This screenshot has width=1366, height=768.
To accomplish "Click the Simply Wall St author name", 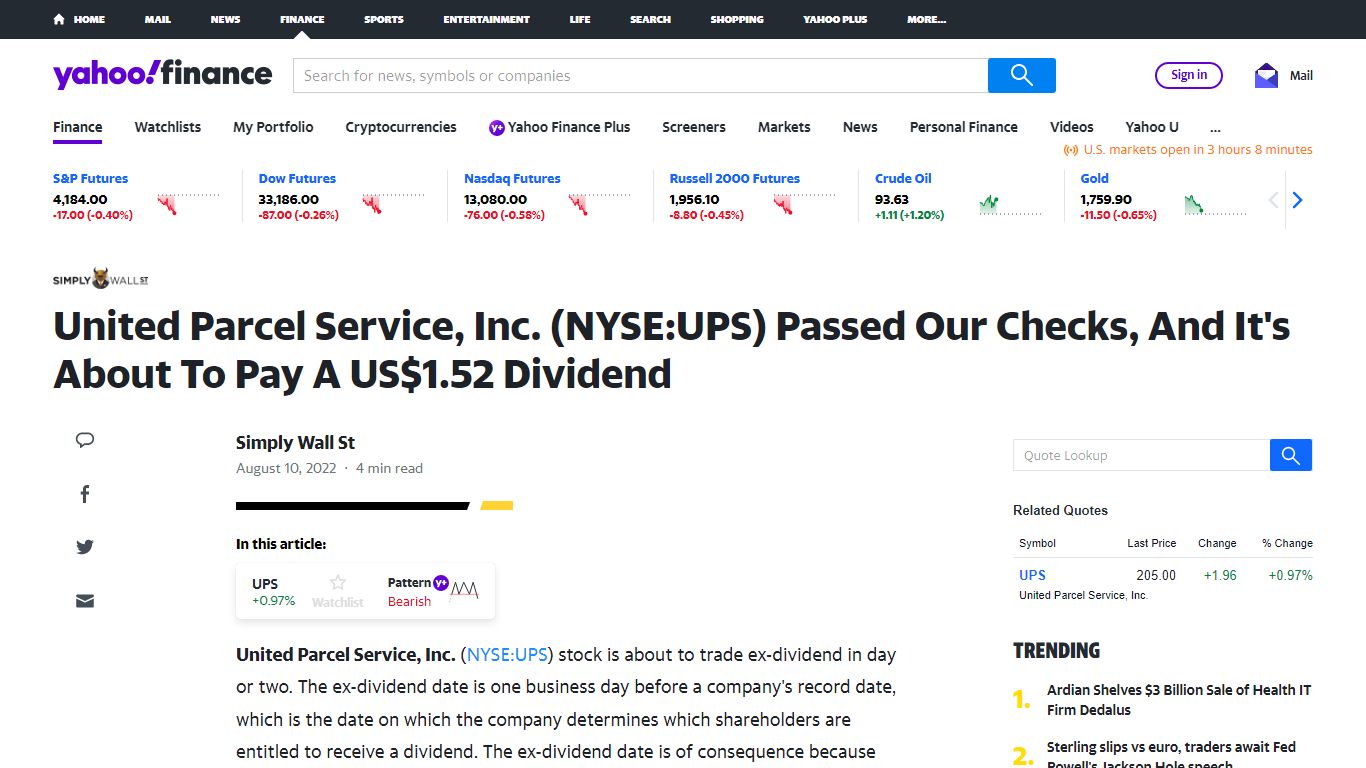I will pos(295,442).
